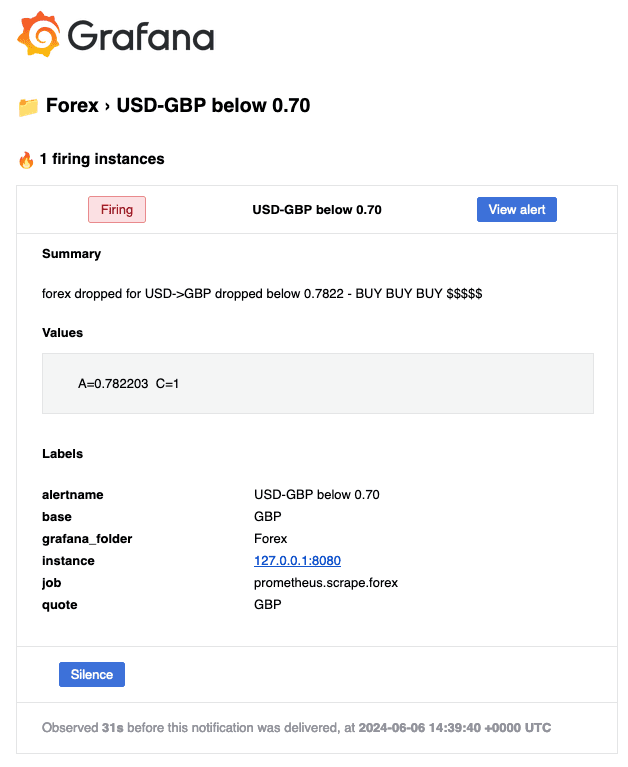
Task: Click the prometheus.scrape.forex job value
Action: coord(326,583)
